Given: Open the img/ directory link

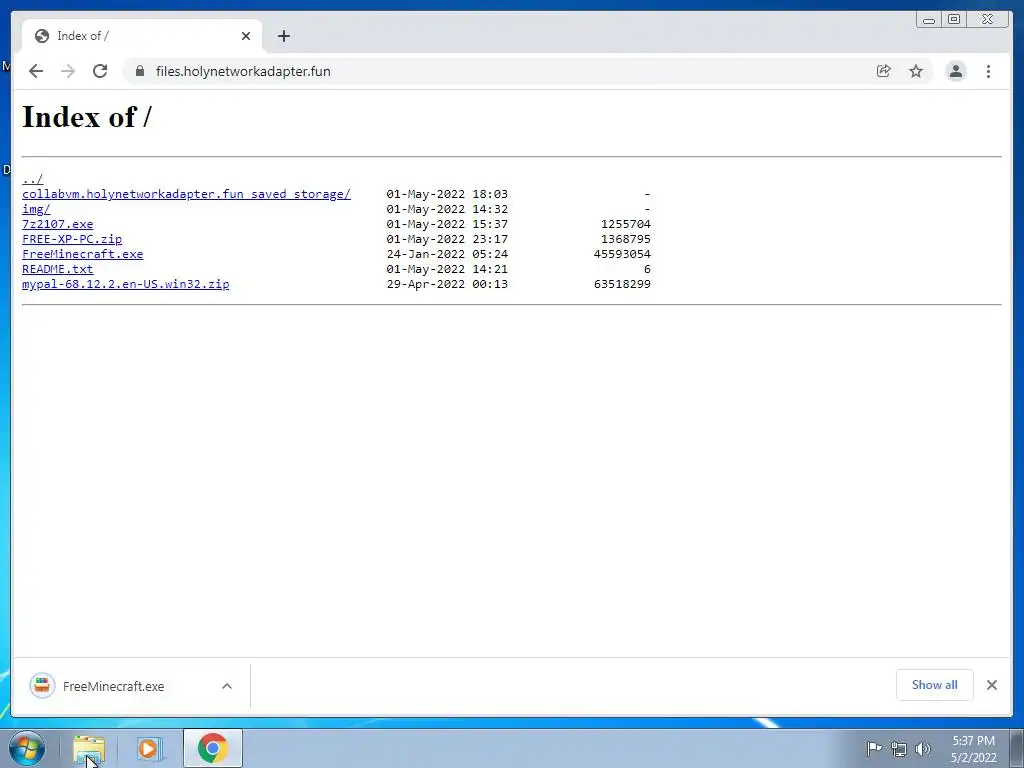Looking at the screenshot, I should tap(36, 209).
